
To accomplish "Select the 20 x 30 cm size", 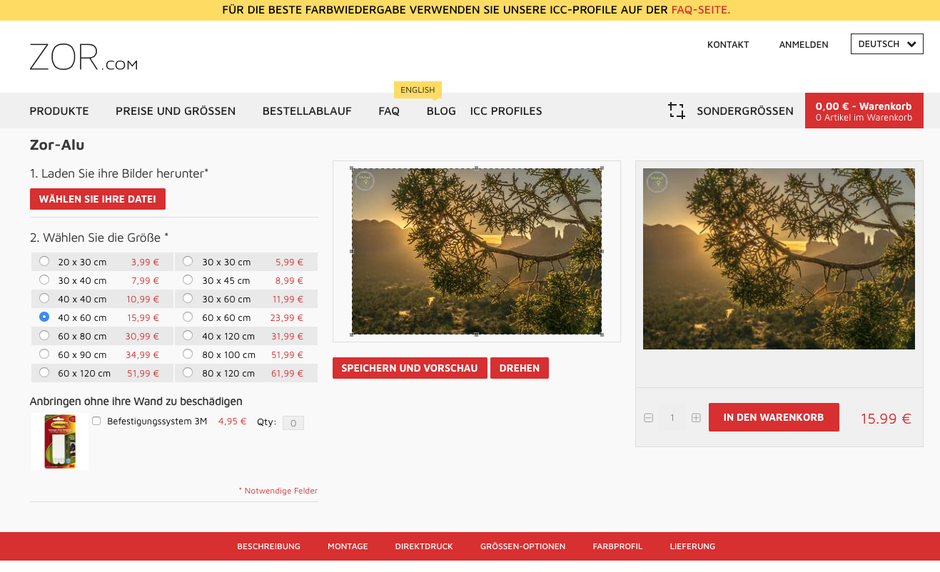I will 44,261.
